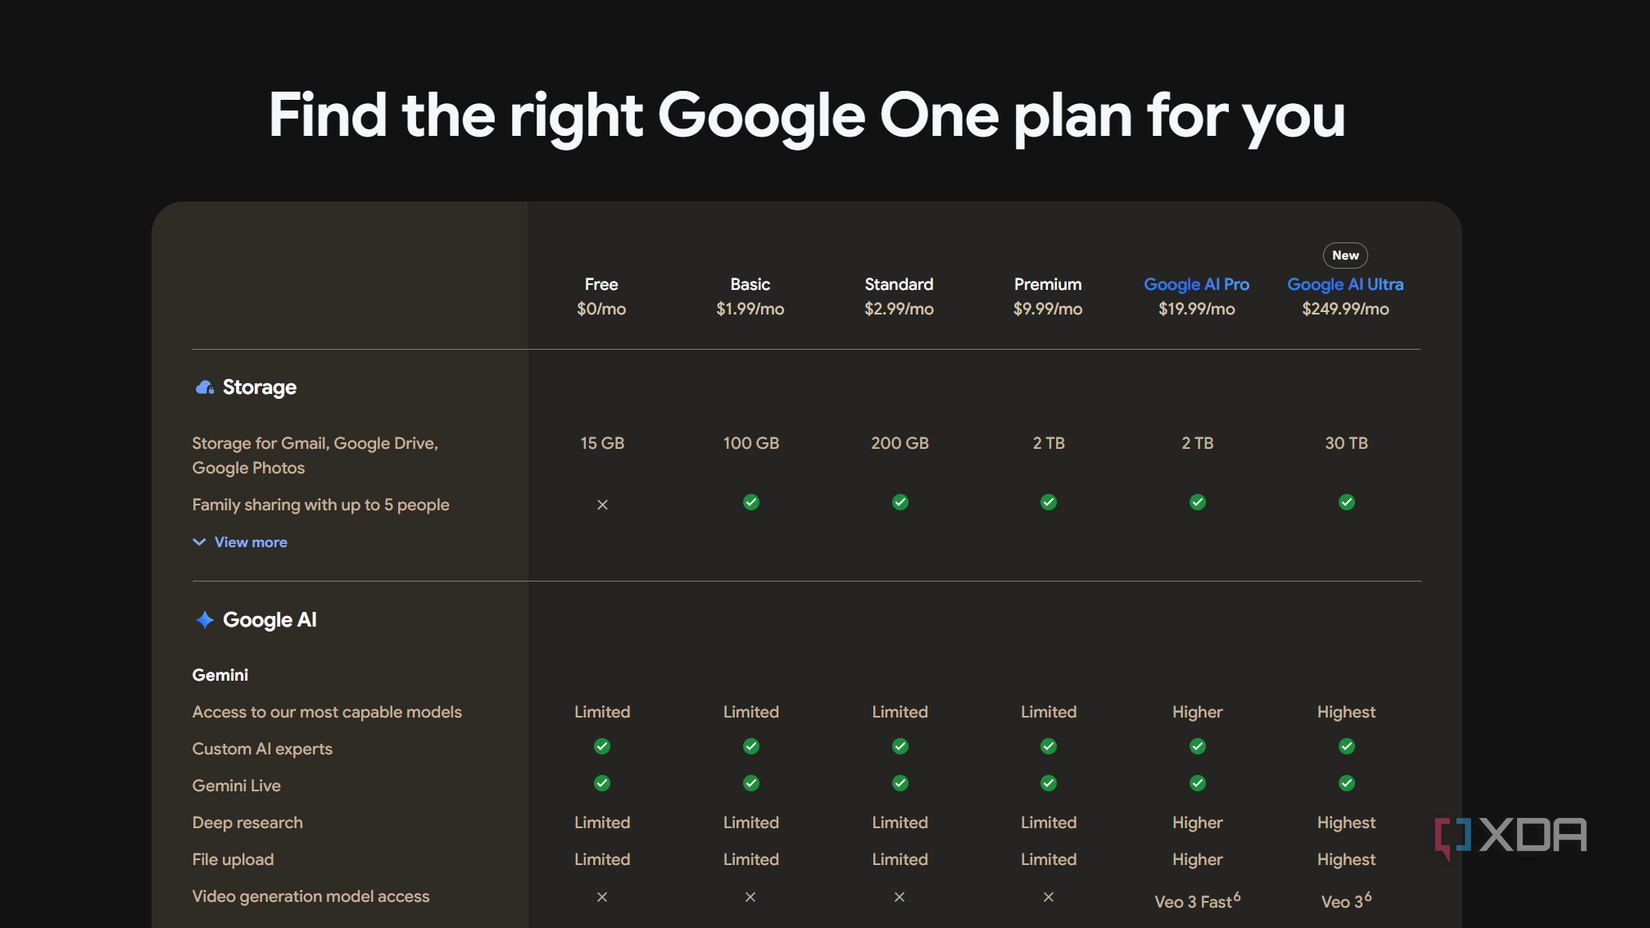The image size is (1650, 928).
Task: Click the New badge above Google AI Ultra
Action: click(1345, 255)
